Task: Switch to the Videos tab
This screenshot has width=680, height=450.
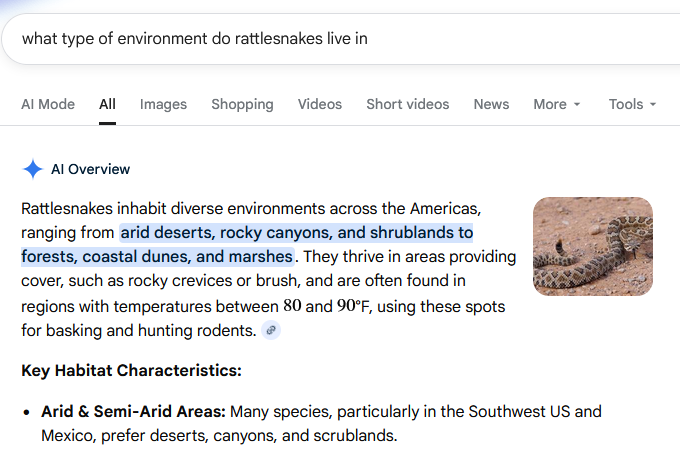Action: pos(319,104)
